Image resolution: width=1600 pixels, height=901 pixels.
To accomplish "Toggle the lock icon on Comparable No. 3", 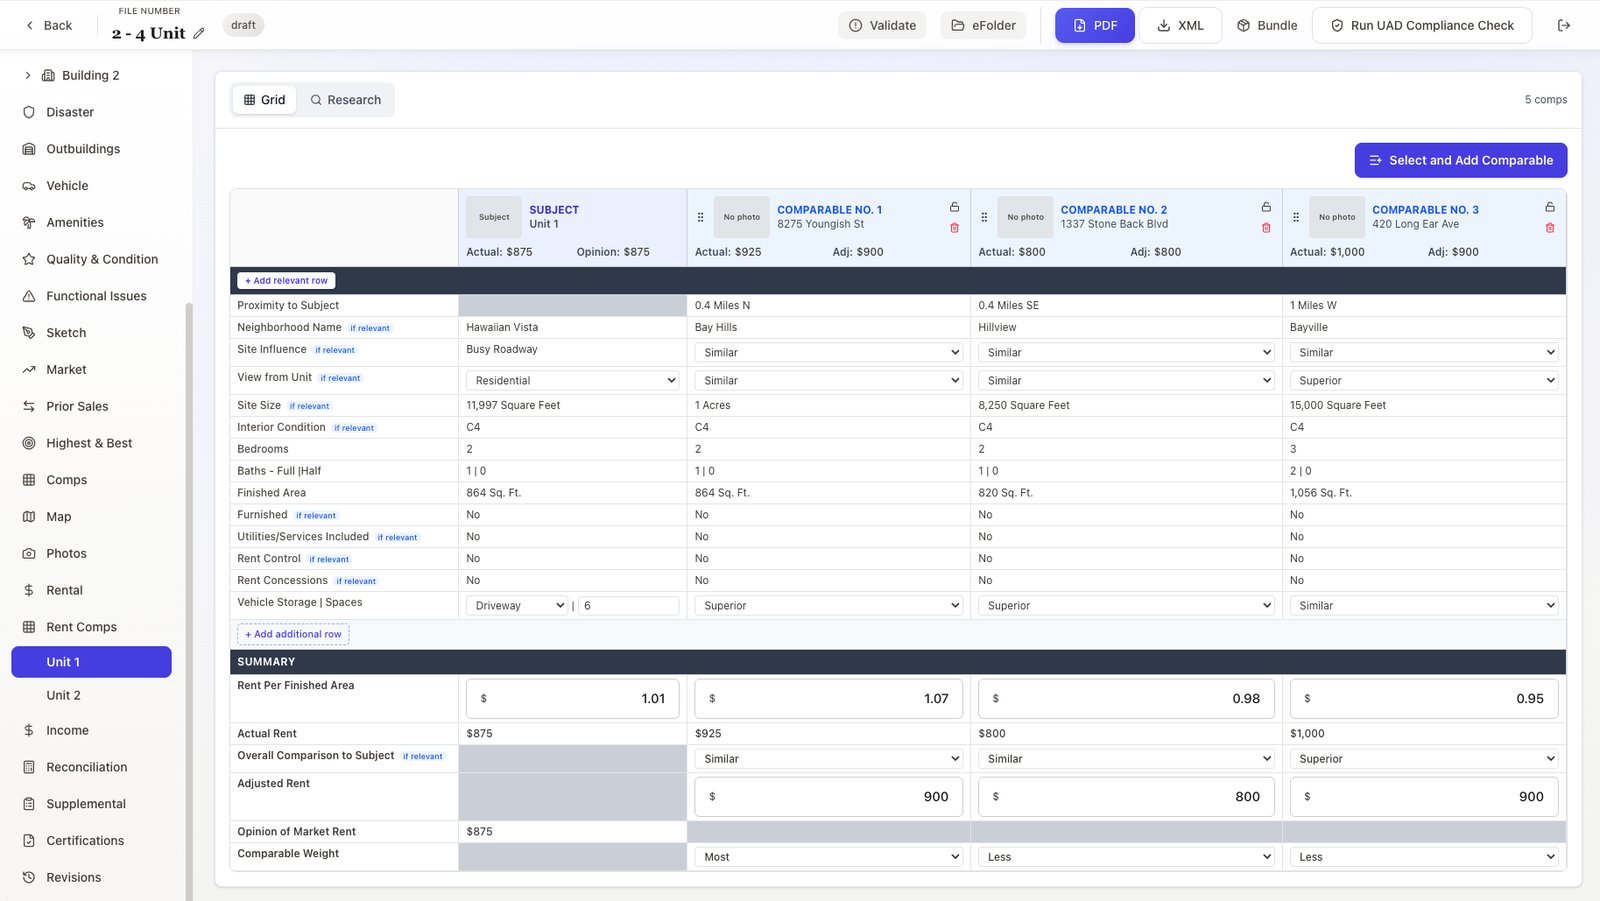I will tap(1550, 207).
